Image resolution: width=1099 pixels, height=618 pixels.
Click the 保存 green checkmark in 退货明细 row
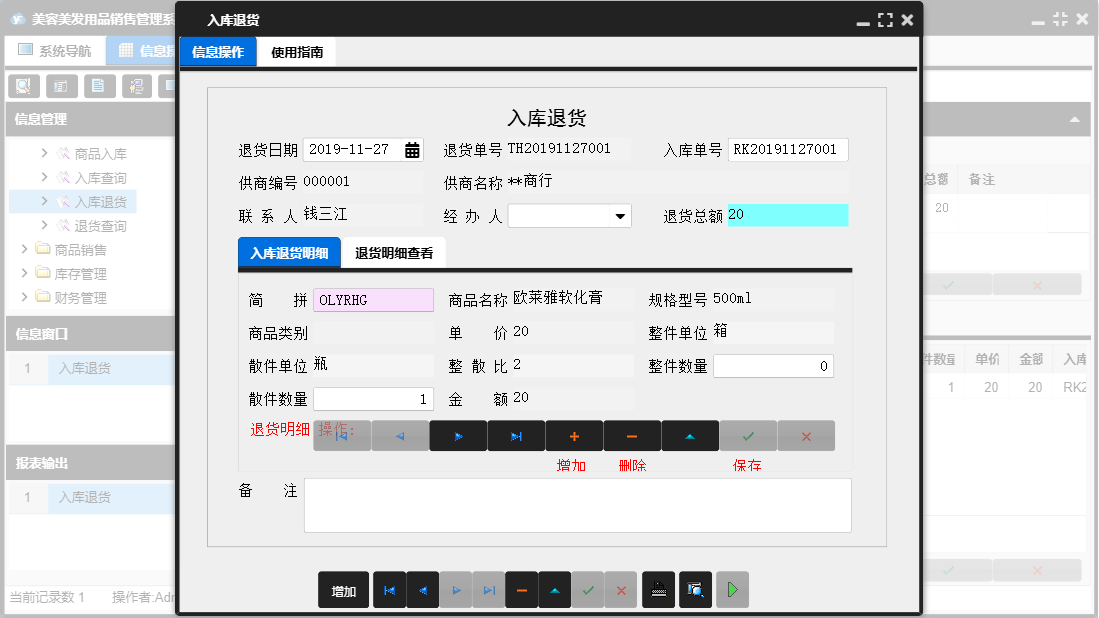747,435
